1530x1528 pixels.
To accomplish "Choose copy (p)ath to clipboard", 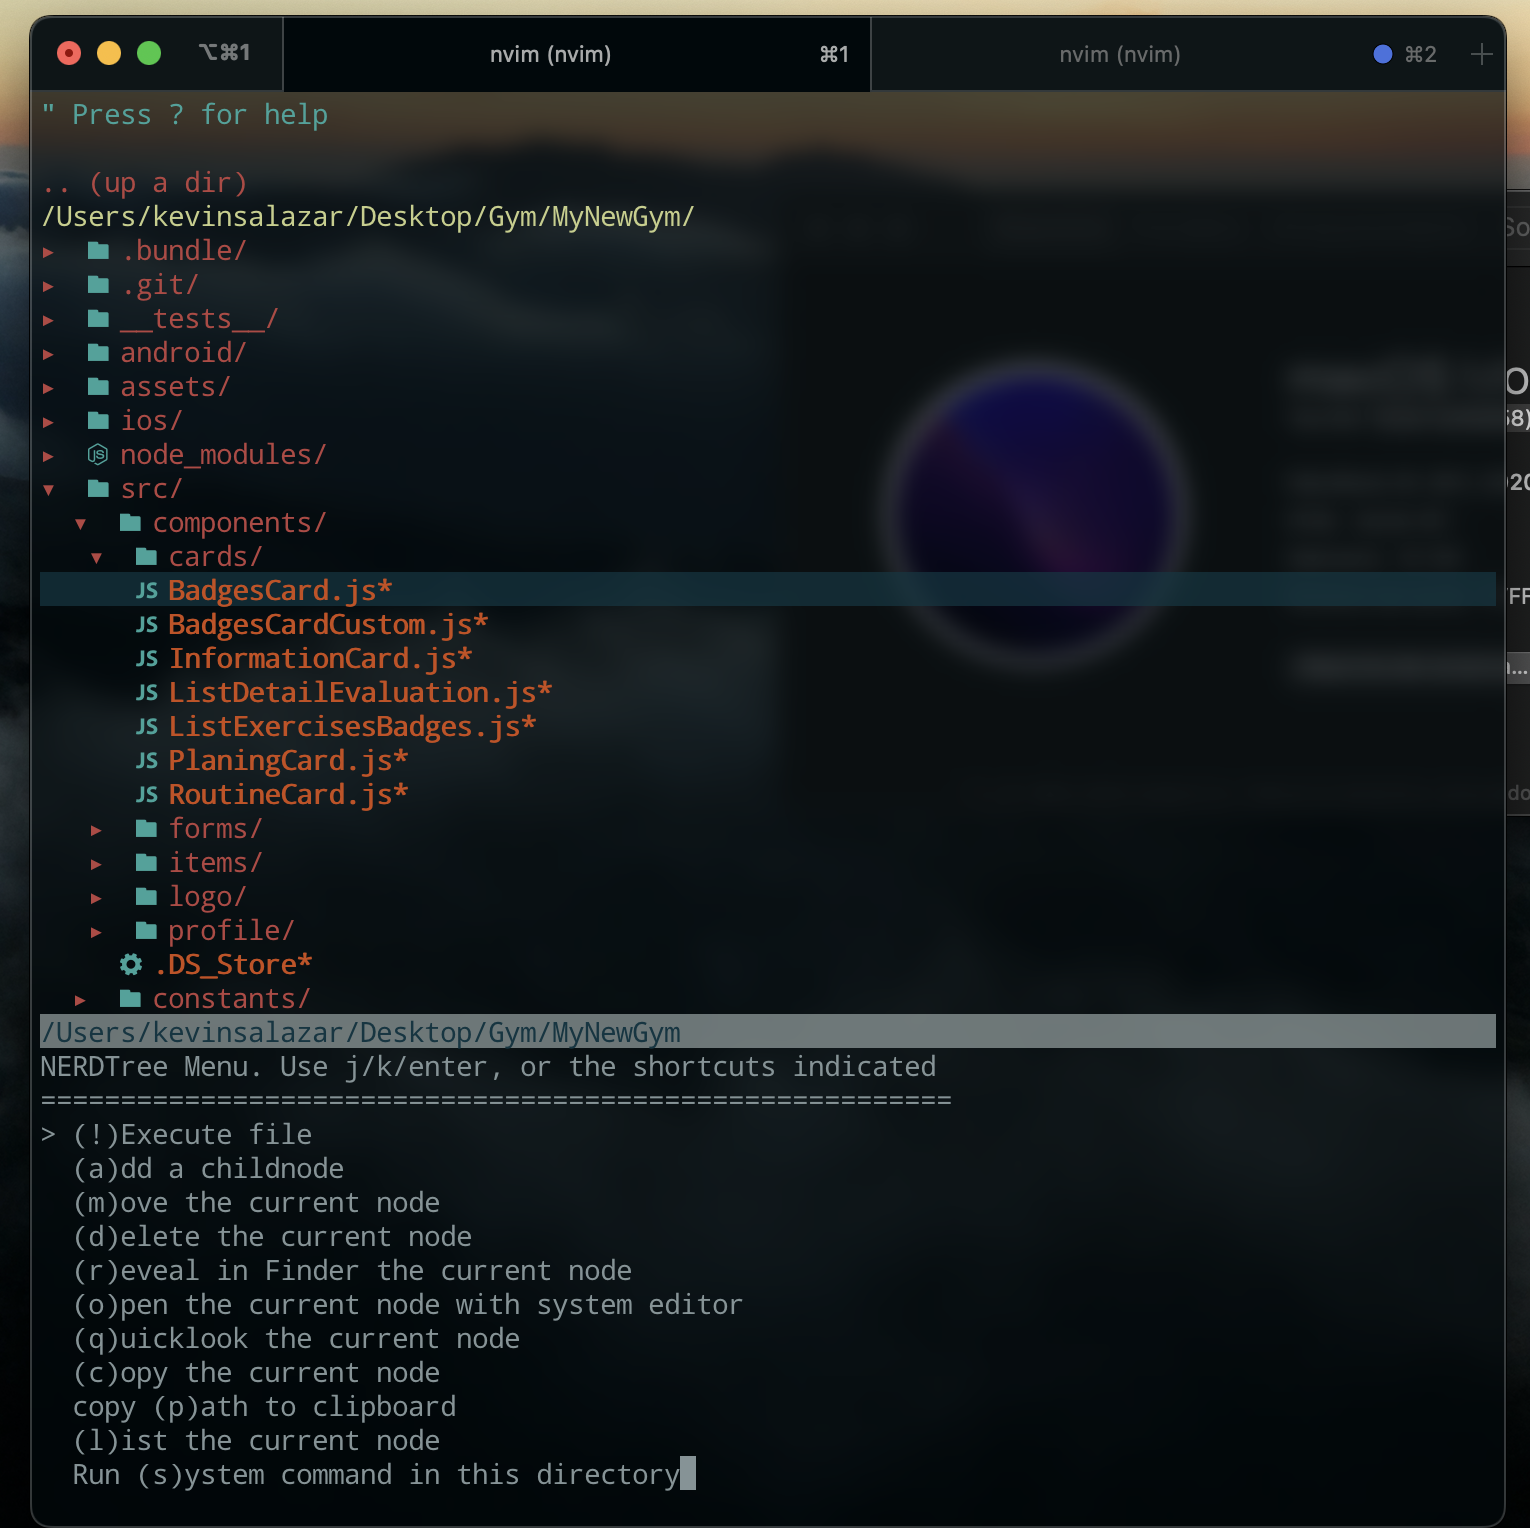I will 264,1407.
